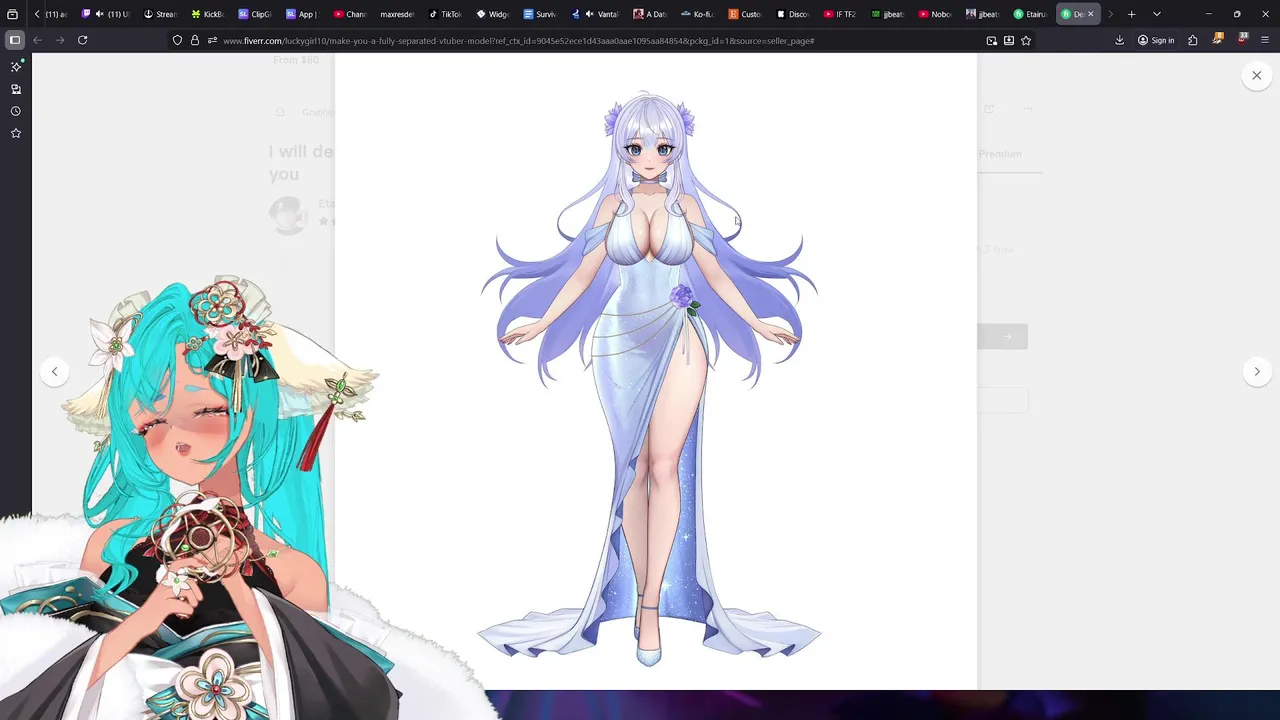Switch to the Etsy Custom tab
Screen dimensions: 1280x720
coord(745,14)
